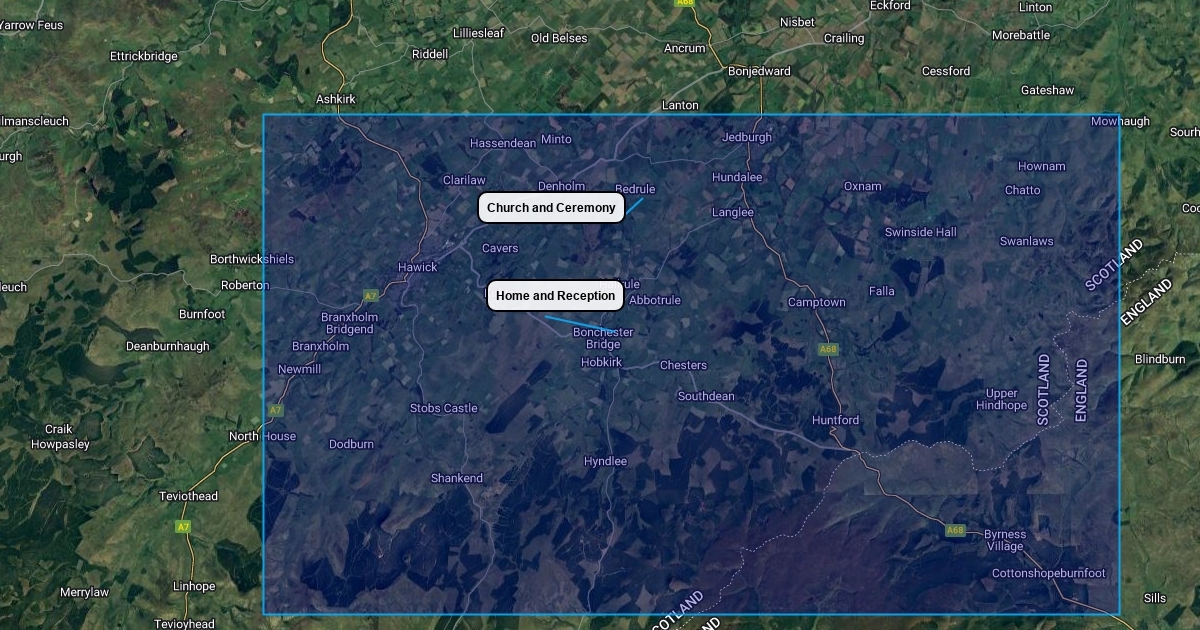Select the Stobs Castle label
This screenshot has width=1200, height=630.
point(444,408)
